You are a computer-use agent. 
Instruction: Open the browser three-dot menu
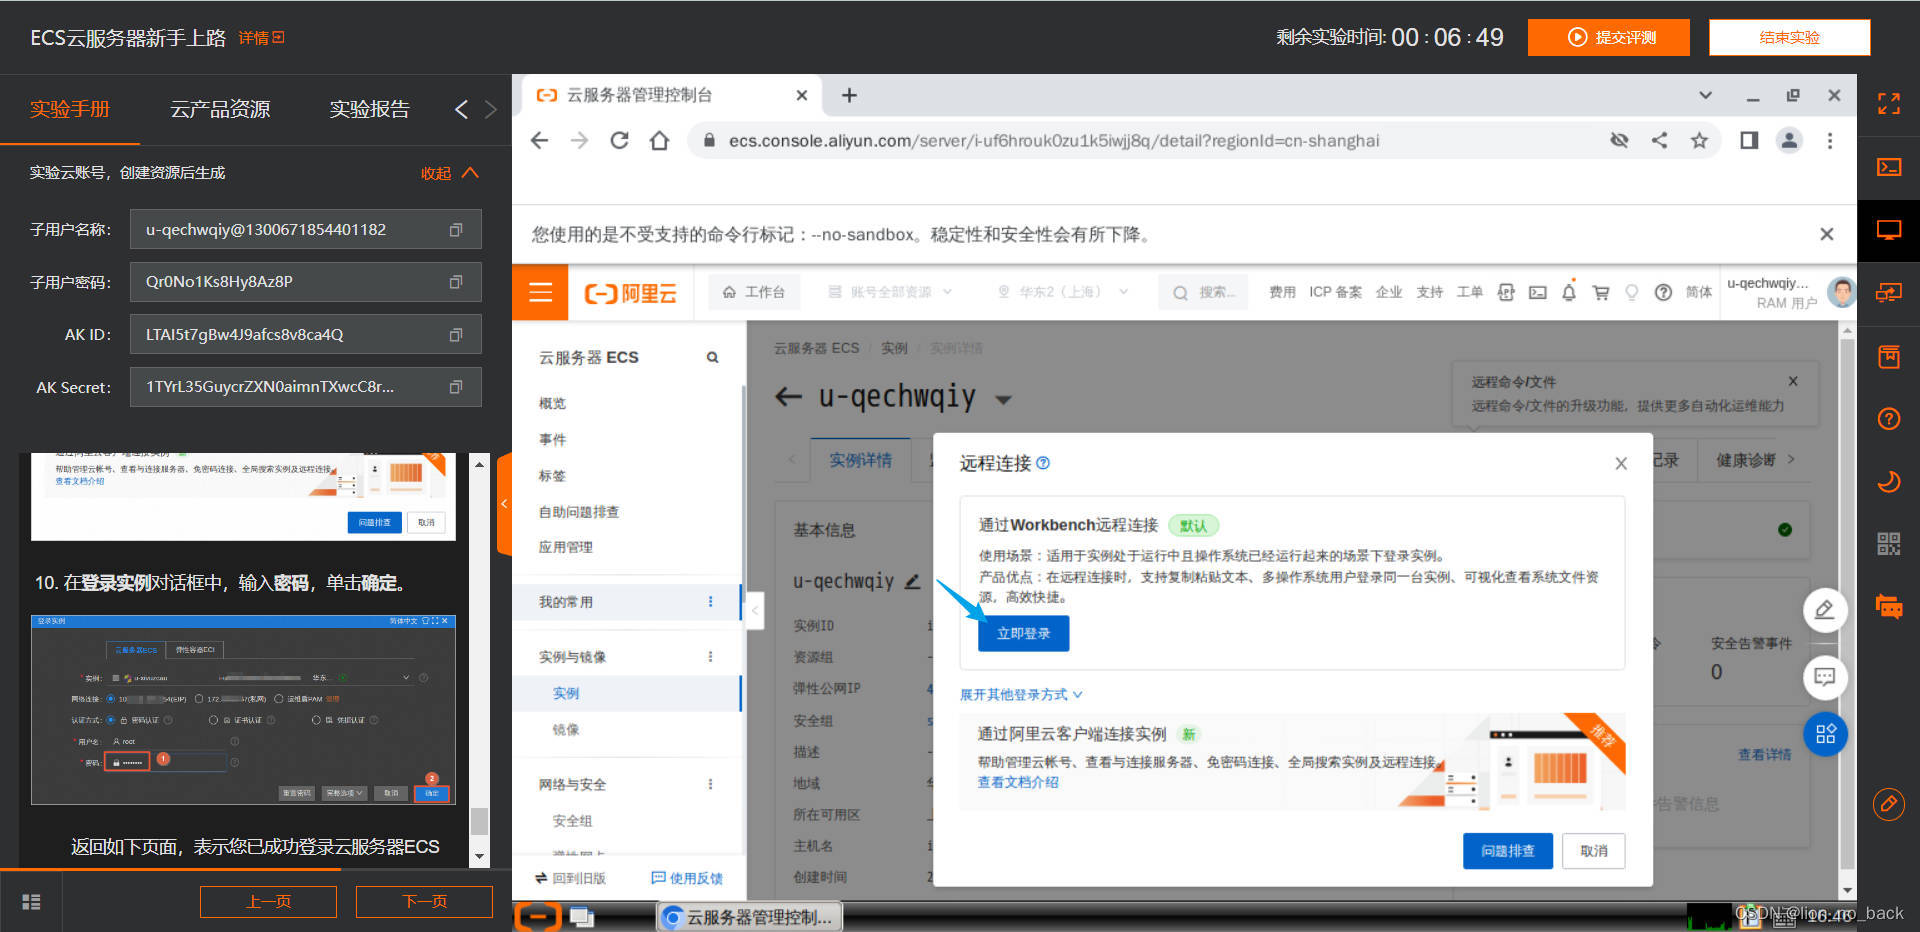pyautogui.click(x=1829, y=141)
